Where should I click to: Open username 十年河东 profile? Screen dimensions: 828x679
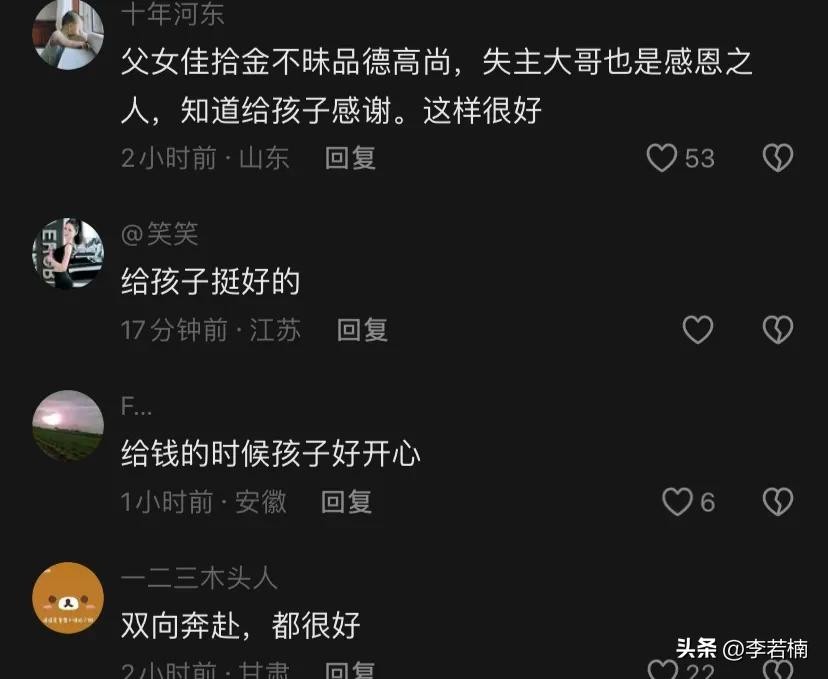click(173, 14)
